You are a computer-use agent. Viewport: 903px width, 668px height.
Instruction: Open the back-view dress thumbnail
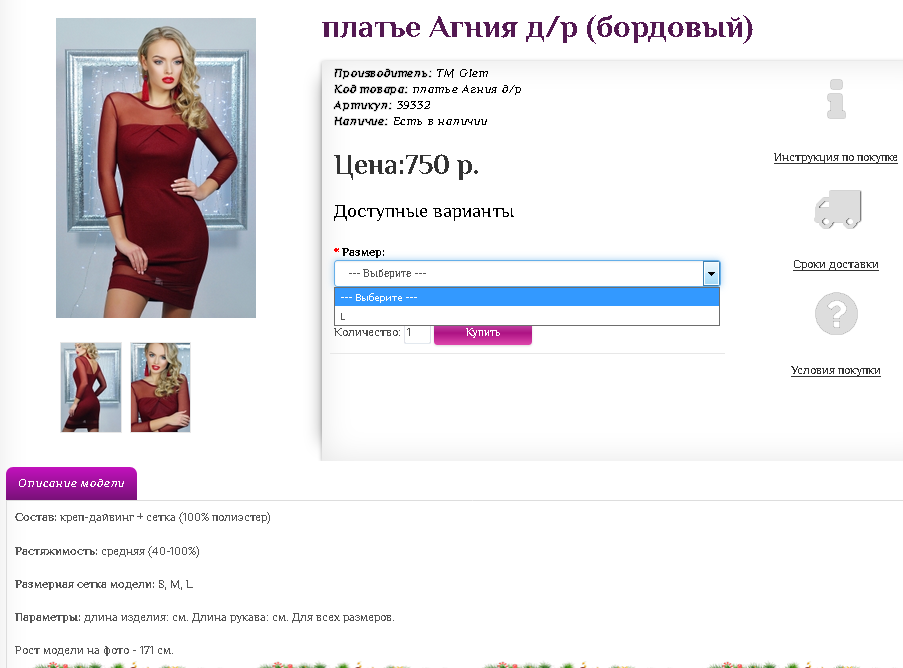click(x=90, y=387)
